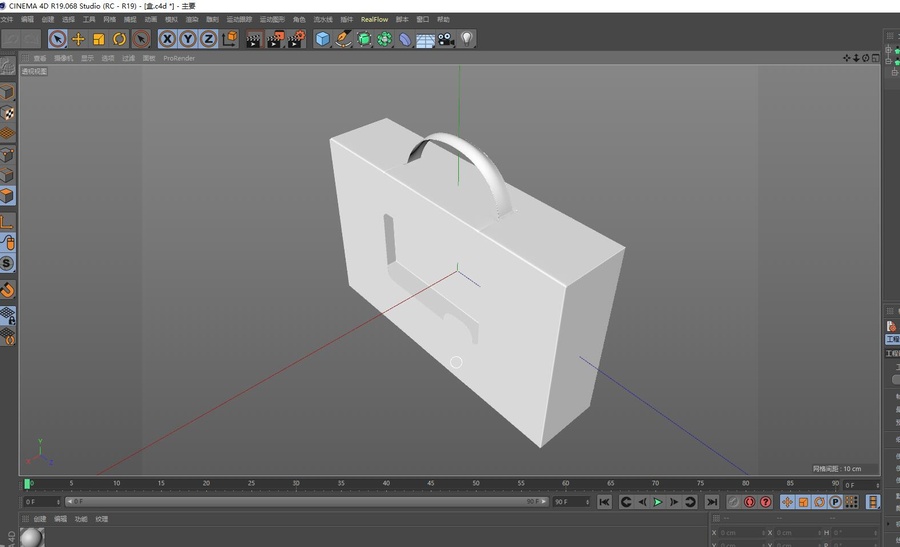Image resolution: width=900 pixels, height=547 pixels.
Task: Switch to Texture mode
Action: tap(7, 113)
